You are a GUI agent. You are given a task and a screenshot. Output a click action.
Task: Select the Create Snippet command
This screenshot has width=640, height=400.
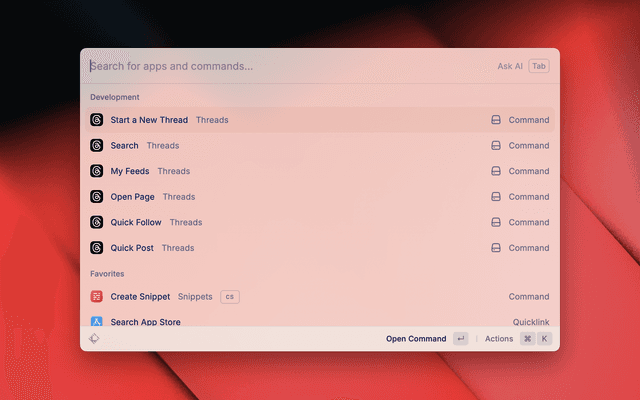140,297
